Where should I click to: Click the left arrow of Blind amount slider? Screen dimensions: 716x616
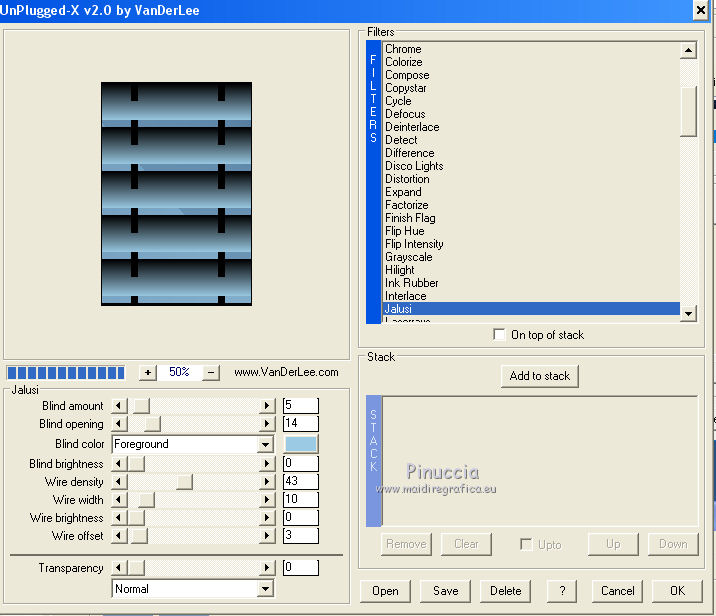pyautogui.click(x=119, y=405)
